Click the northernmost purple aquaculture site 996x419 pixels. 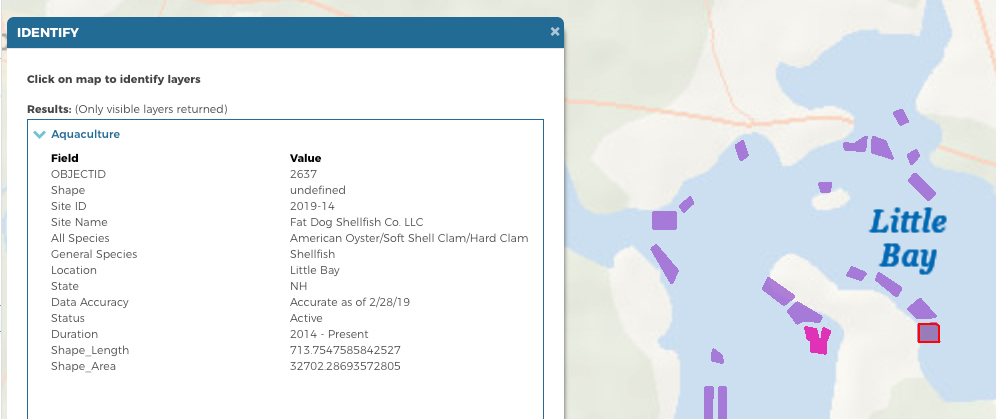tap(901, 117)
